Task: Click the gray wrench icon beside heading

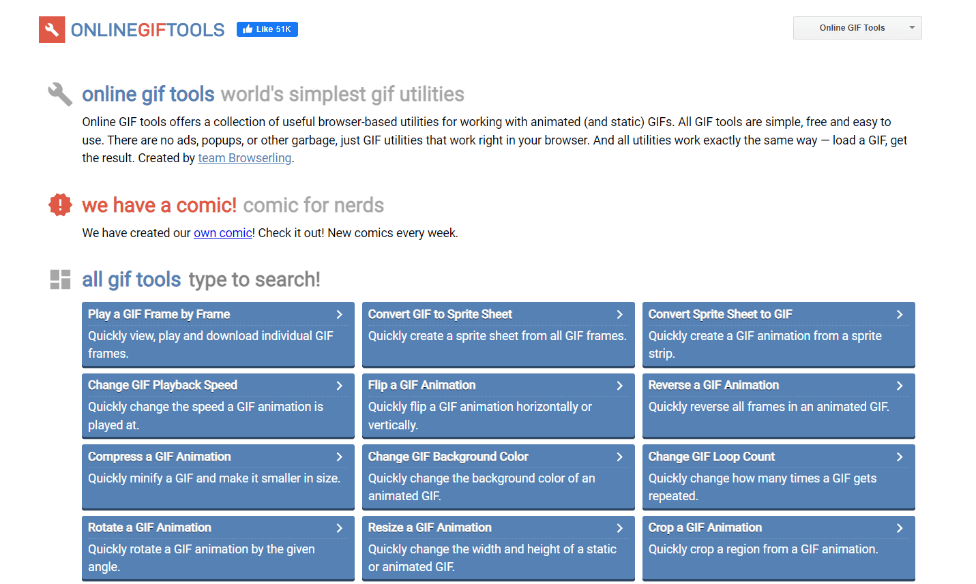Action: coord(60,94)
